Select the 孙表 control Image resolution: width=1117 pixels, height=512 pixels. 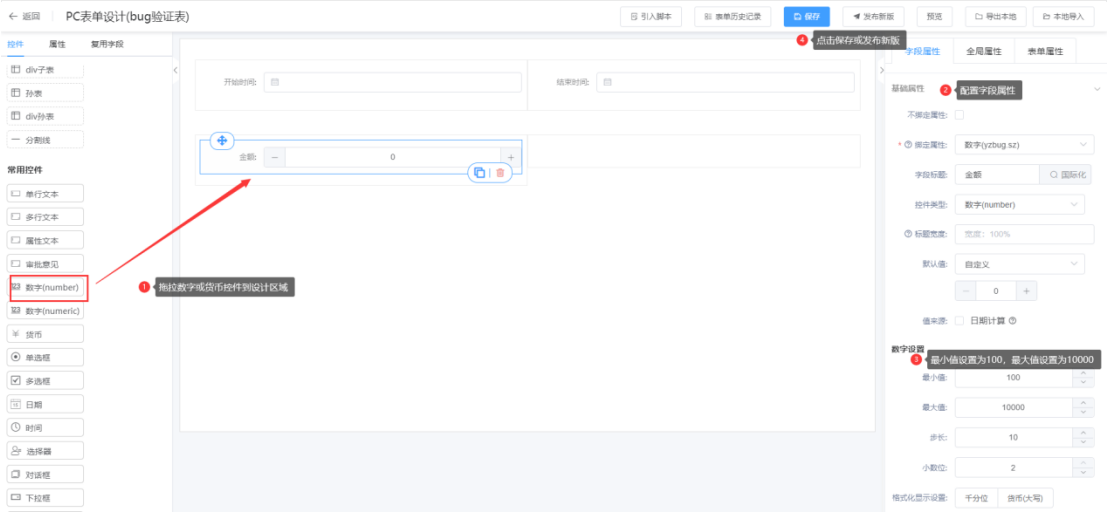coord(46,93)
